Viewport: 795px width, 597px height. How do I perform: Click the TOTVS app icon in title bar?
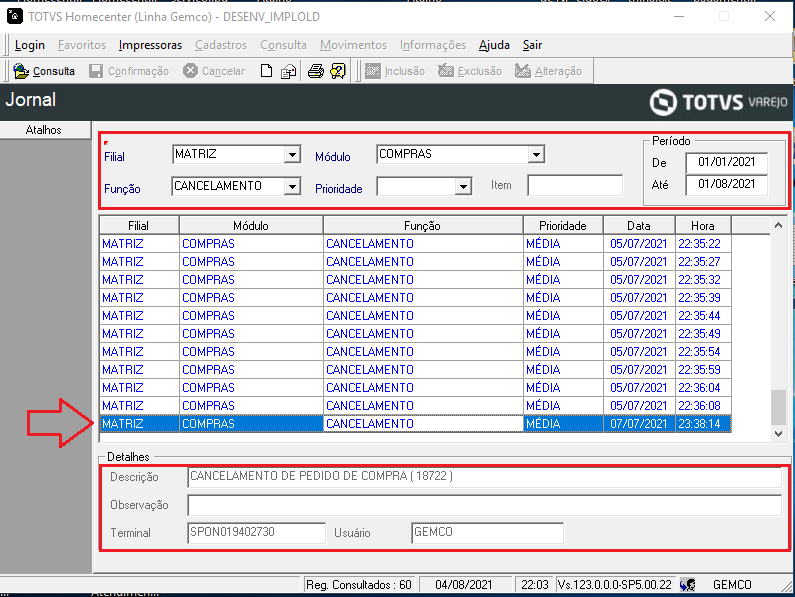pyautogui.click(x=15, y=16)
